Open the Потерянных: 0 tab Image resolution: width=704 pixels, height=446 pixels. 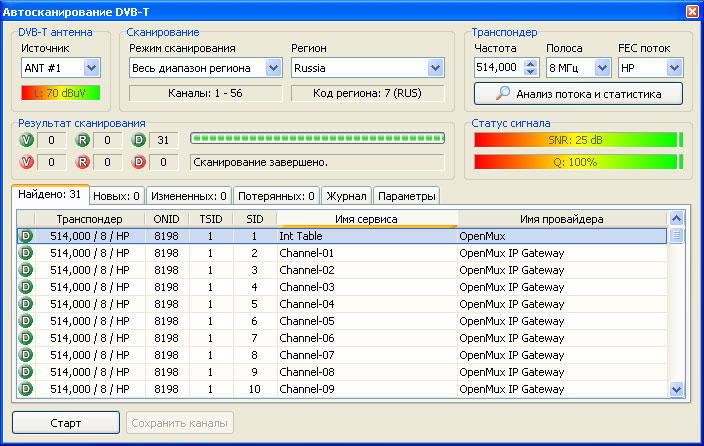pos(276,196)
